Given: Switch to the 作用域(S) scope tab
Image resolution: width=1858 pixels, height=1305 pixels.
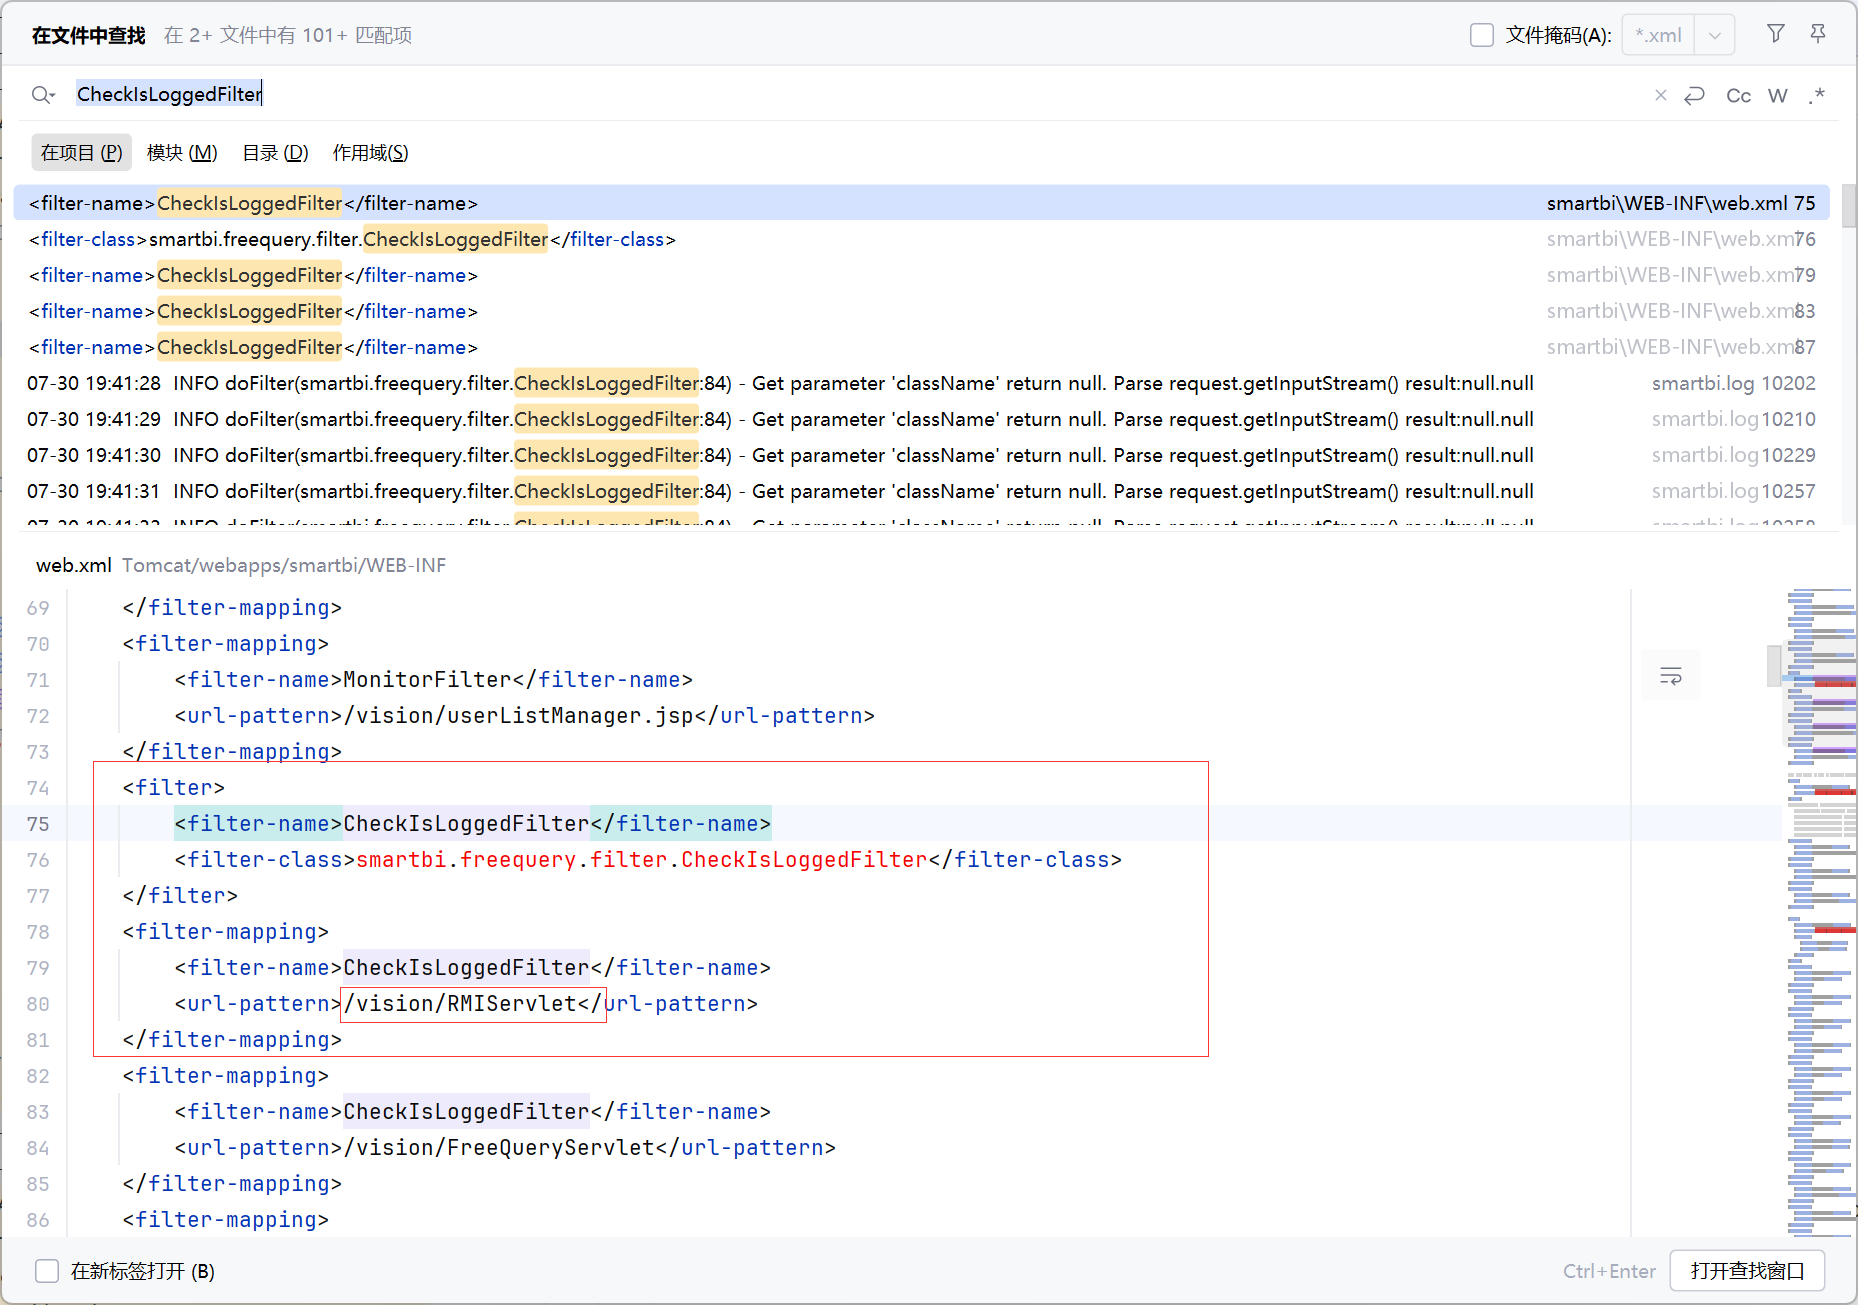Looking at the screenshot, I should tap(371, 152).
